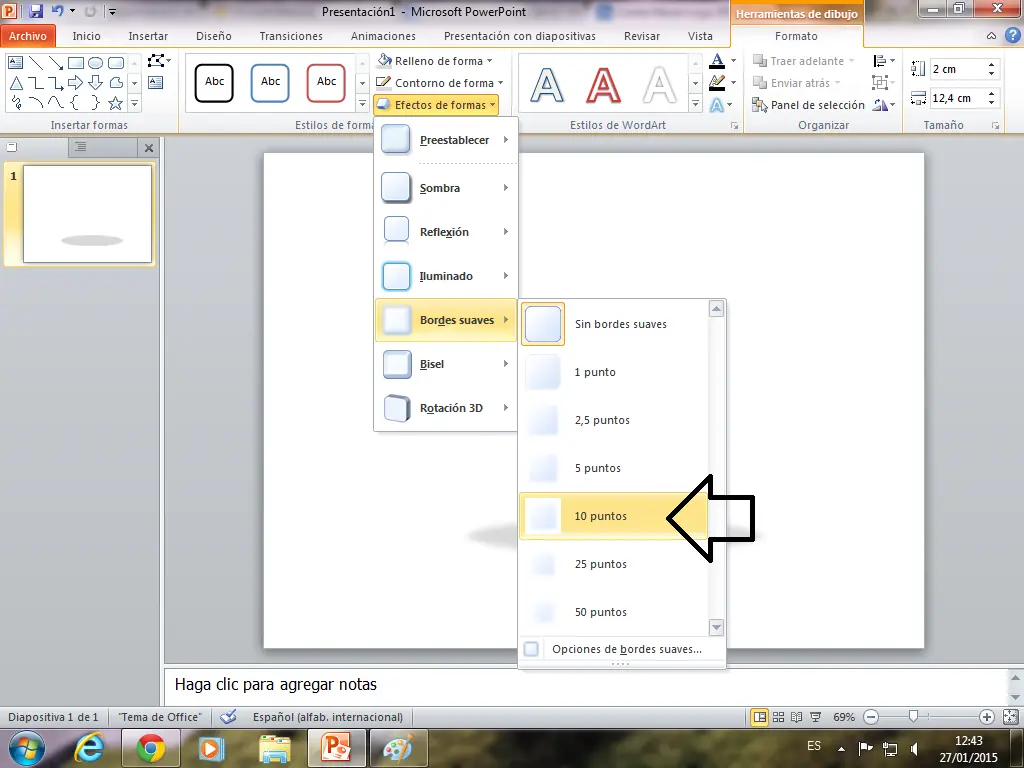Fit slide to current window
Screen dimensions: 1024x768
tap(1010, 717)
